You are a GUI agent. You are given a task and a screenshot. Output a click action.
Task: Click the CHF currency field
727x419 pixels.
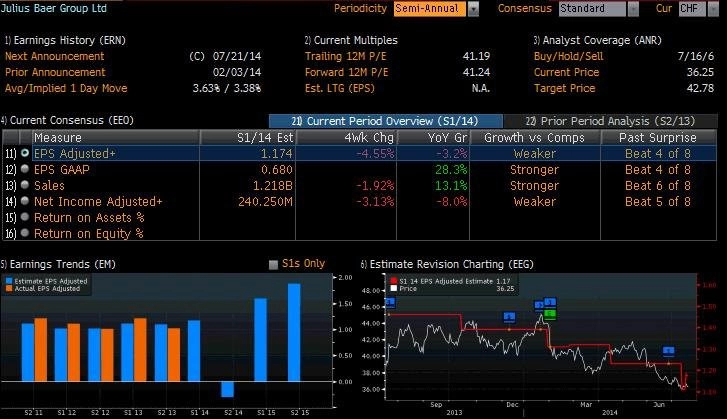pos(692,9)
